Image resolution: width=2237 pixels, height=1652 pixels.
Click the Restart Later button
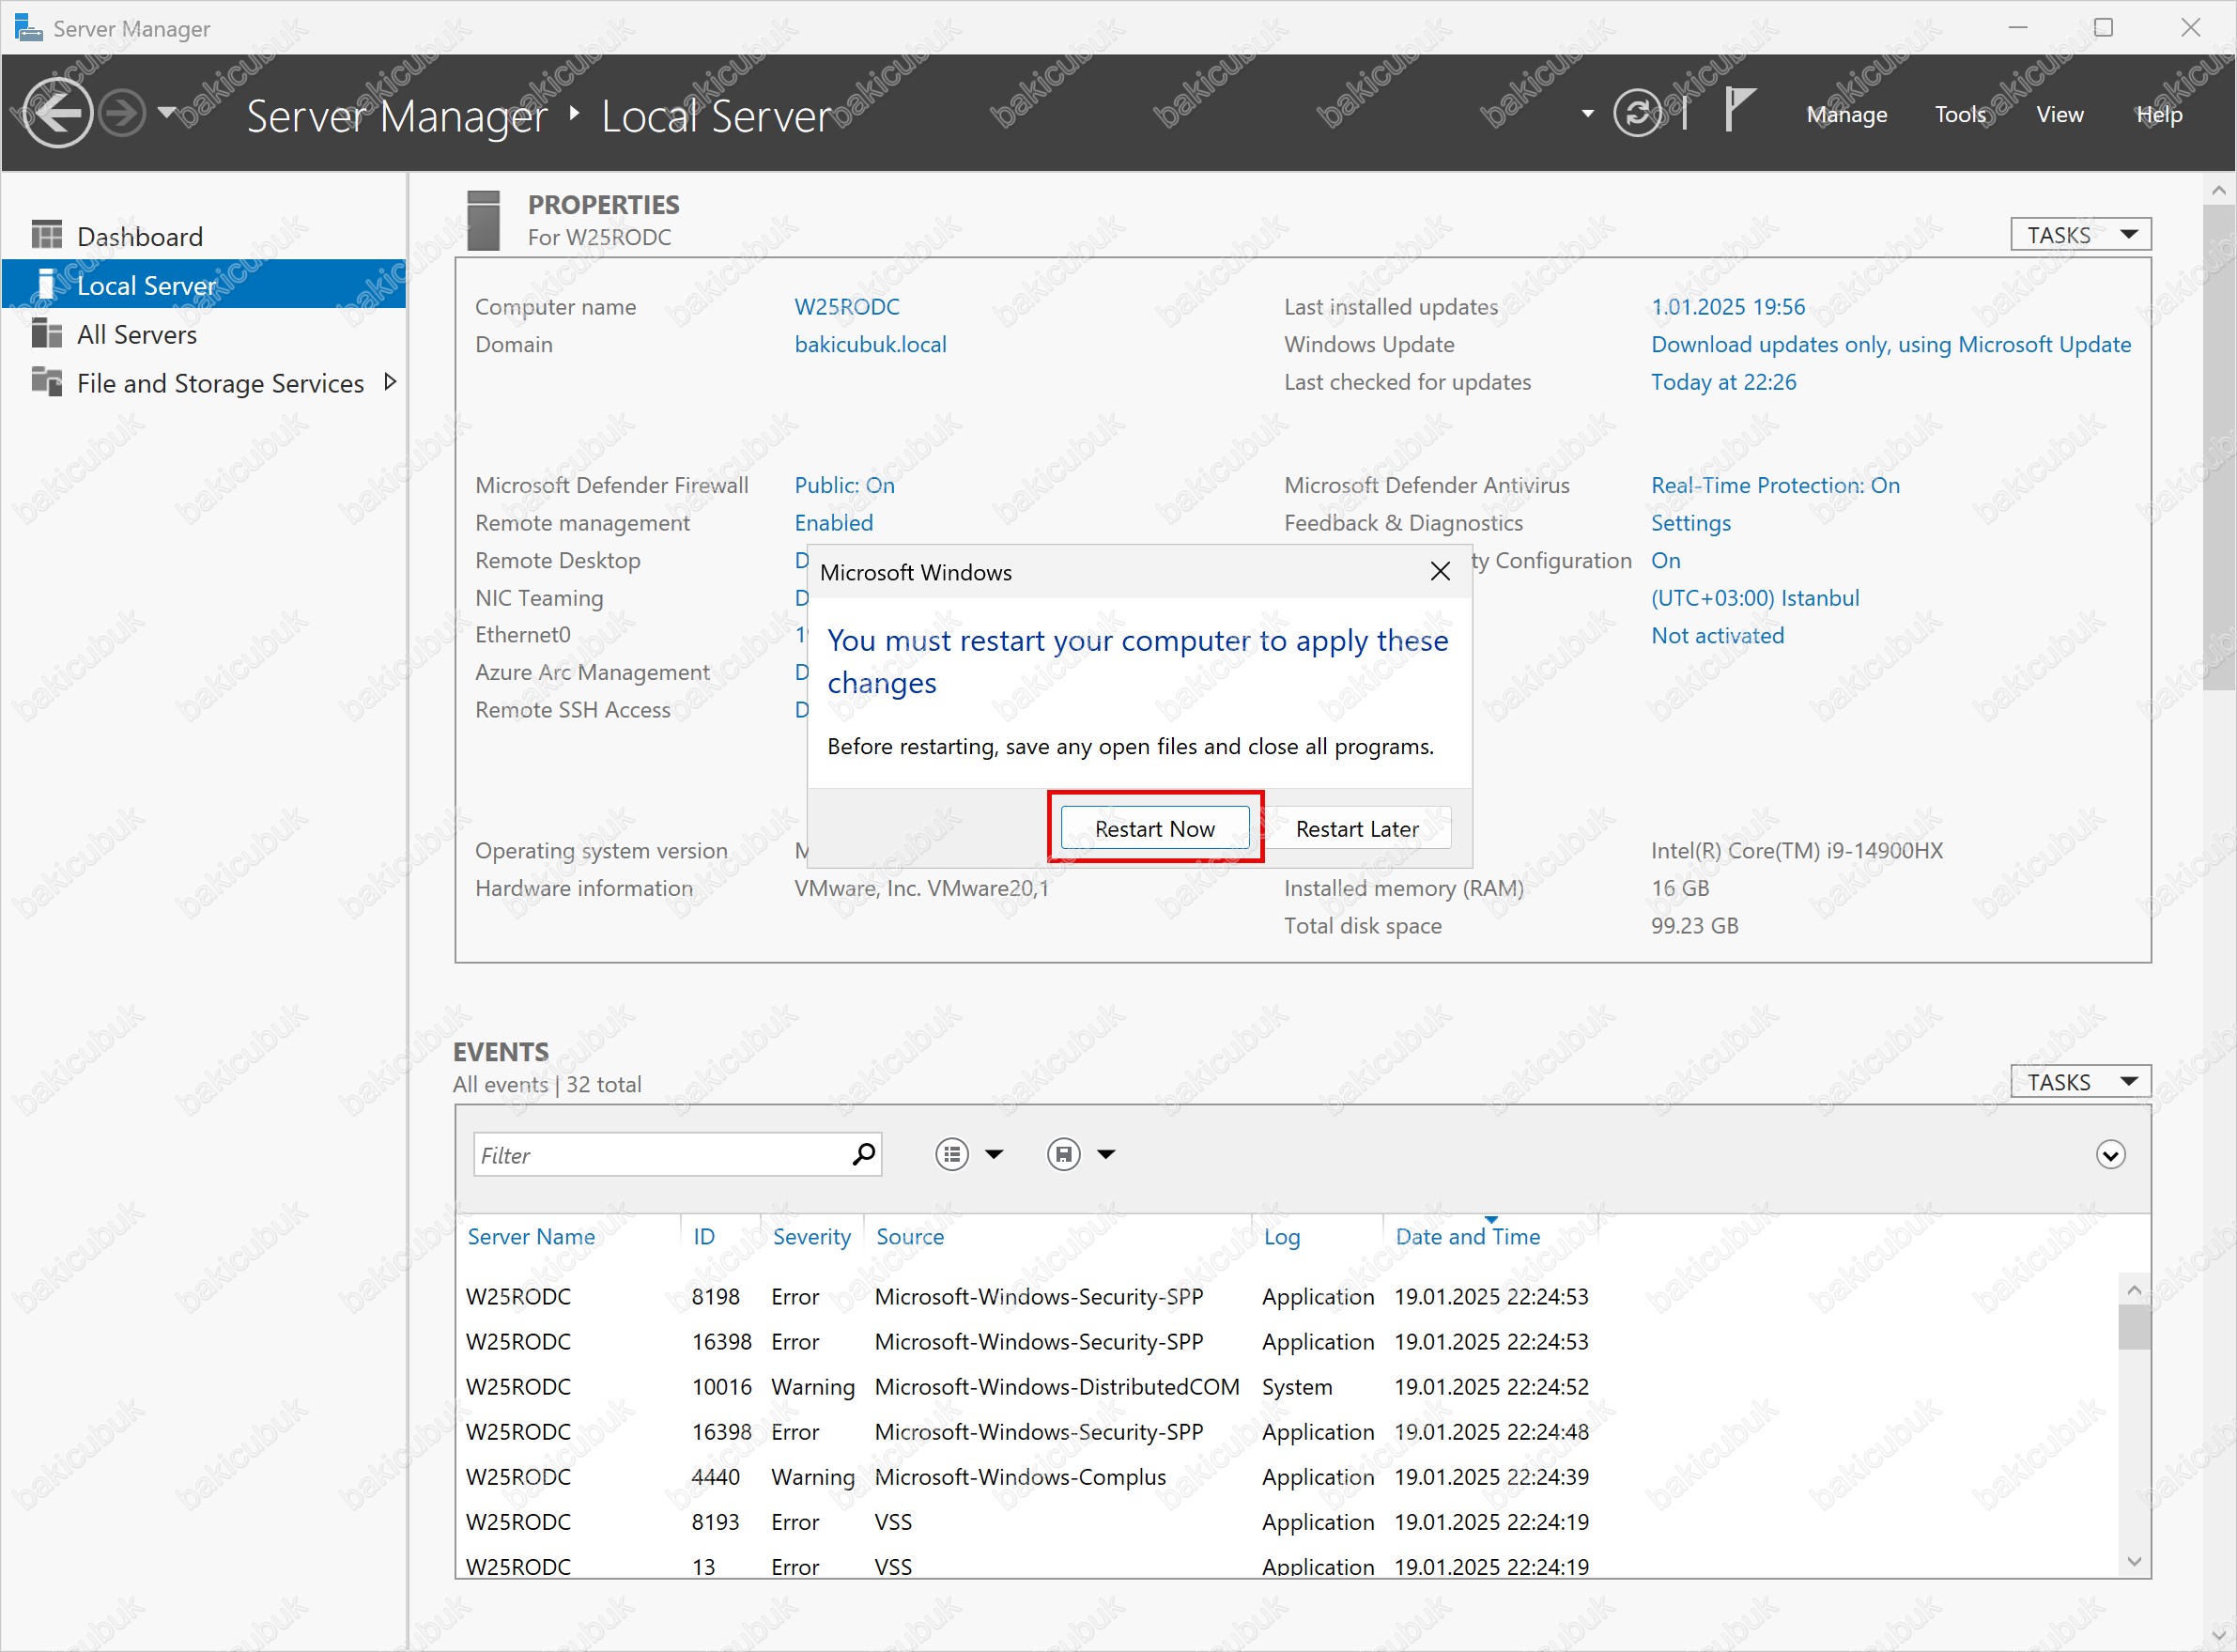(1357, 829)
